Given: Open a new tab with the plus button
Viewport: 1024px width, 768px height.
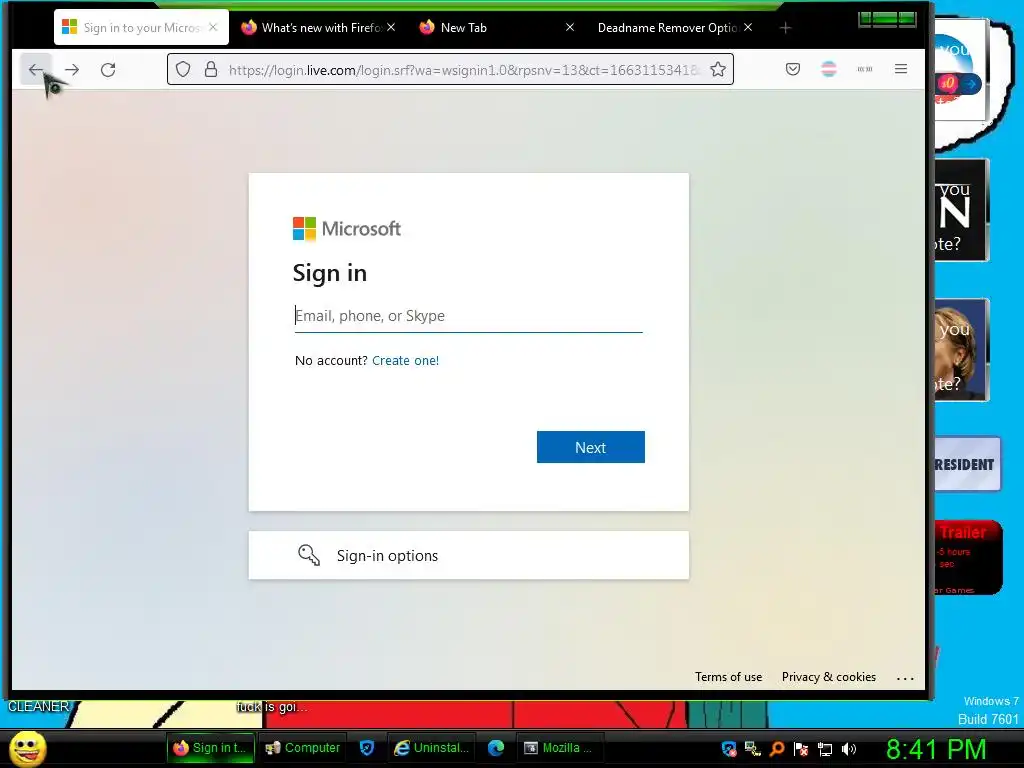Looking at the screenshot, I should pos(786,28).
